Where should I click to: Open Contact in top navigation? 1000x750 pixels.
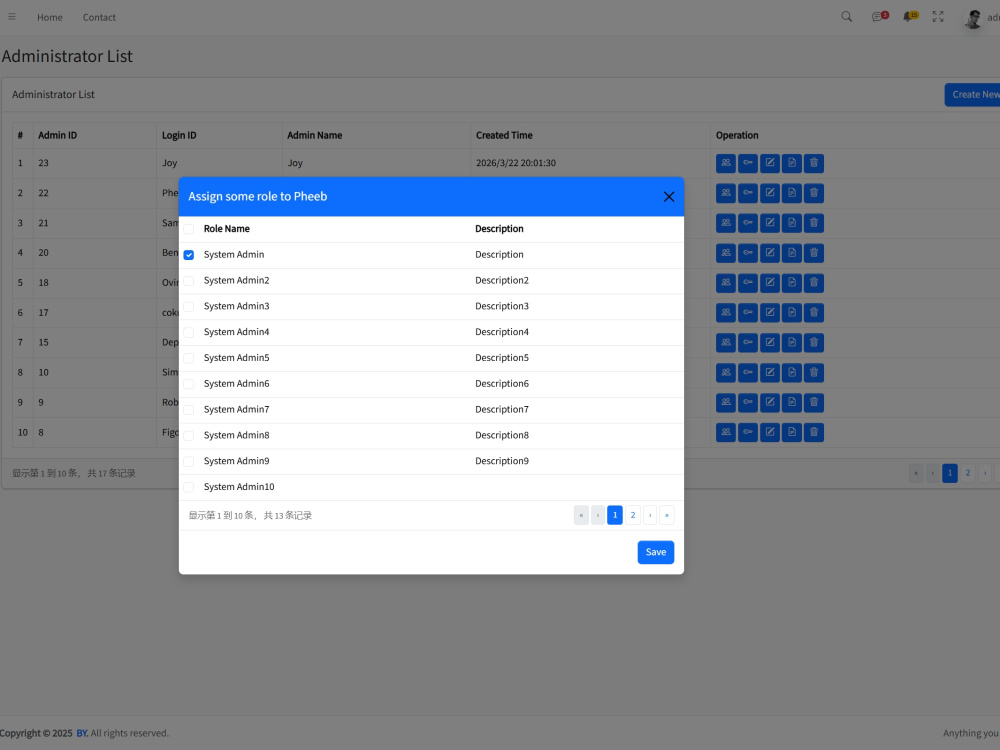[99, 17]
